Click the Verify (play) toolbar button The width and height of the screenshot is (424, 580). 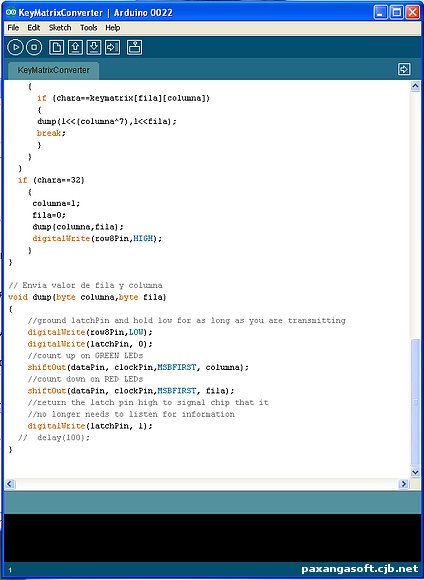15,47
